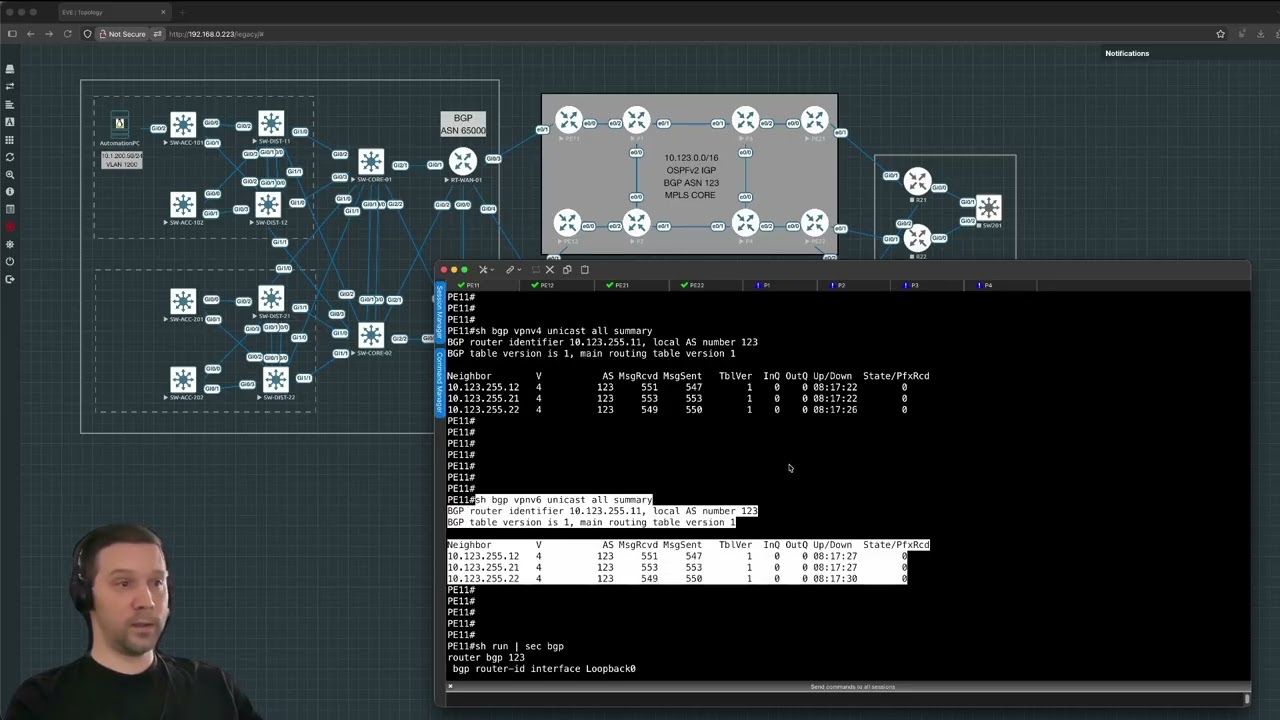This screenshot has height=720, width=1280.
Task: Open Networks list icon in EVE sidebar
Action: pyautogui.click(x=10, y=86)
